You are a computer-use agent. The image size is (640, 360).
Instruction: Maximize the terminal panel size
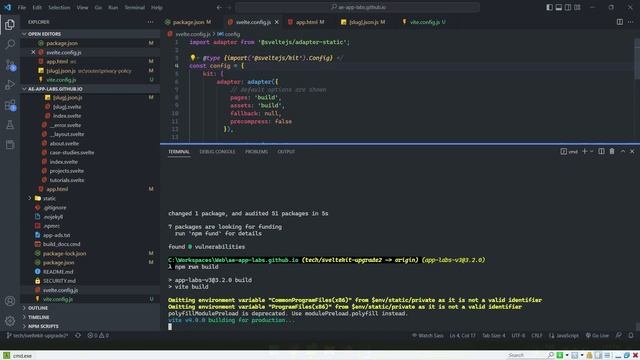tap(623, 151)
